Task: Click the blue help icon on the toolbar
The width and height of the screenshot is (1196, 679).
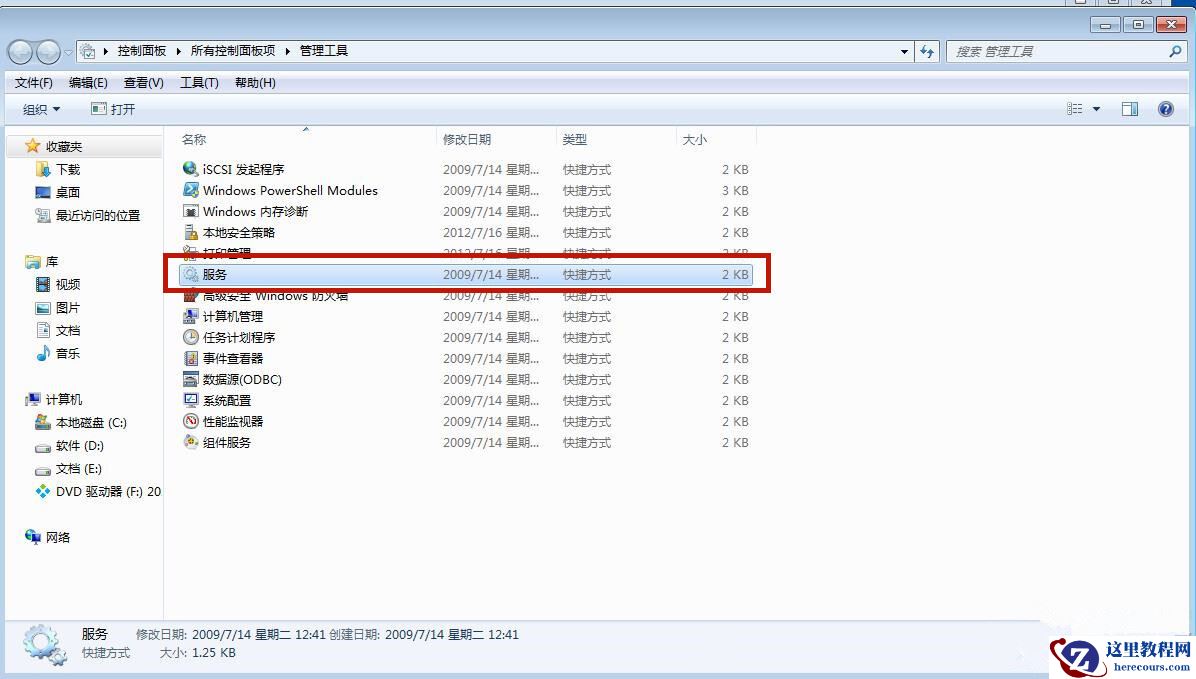Action: click(x=1165, y=108)
